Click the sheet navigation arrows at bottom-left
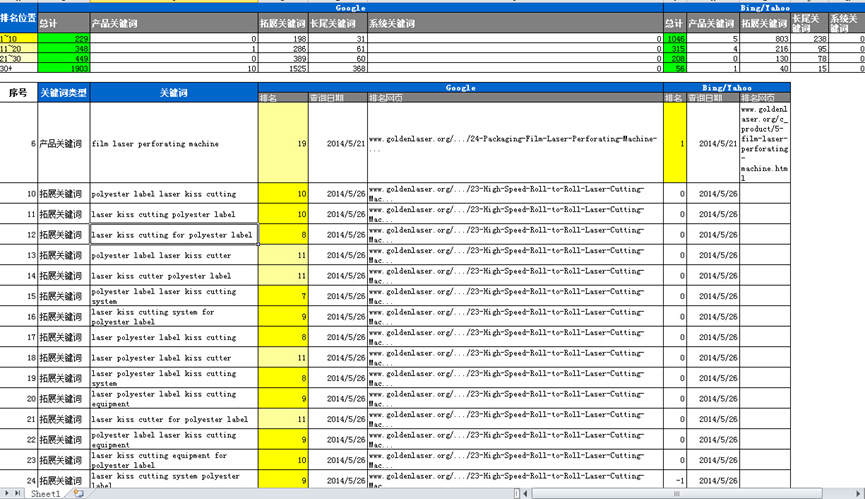The width and height of the screenshot is (865, 499). click(x=12, y=494)
